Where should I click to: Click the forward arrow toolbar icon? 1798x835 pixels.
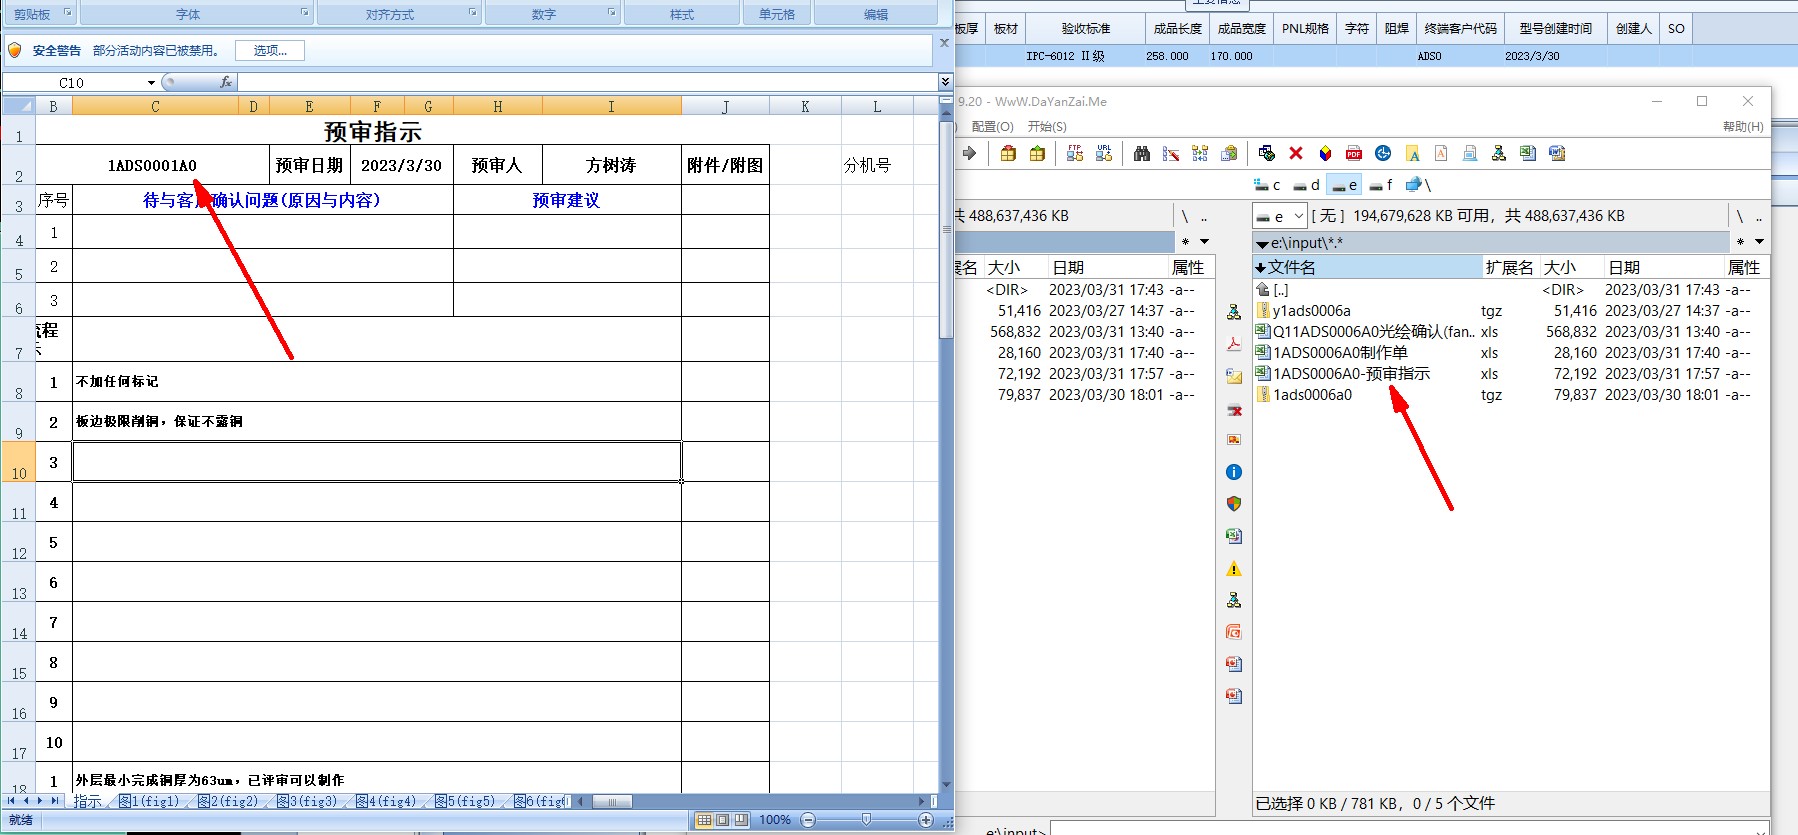969,153
